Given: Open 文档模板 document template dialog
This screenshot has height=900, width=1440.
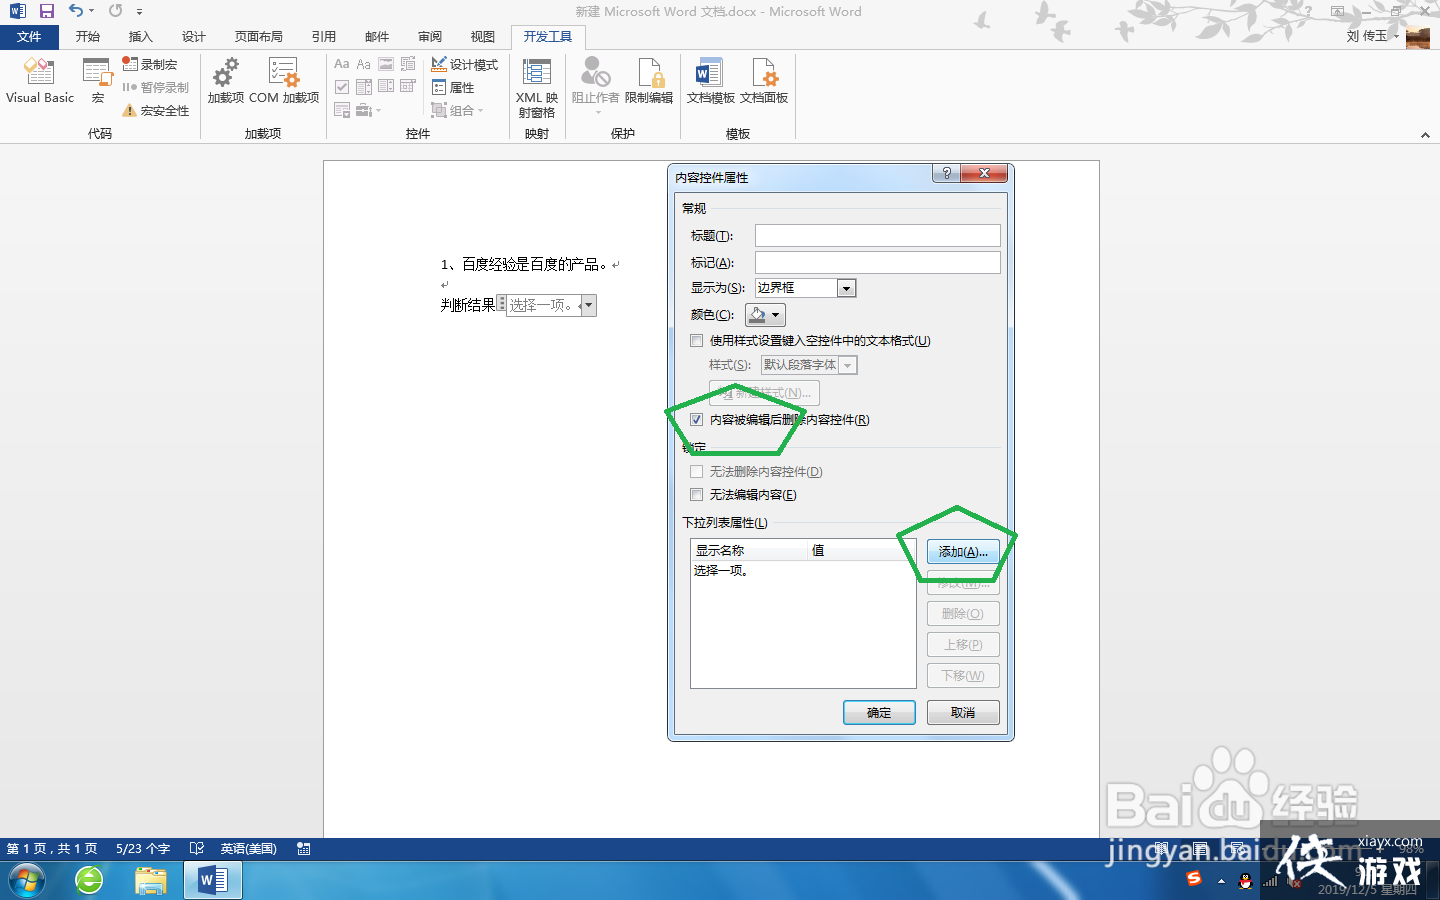Looking at the screenshot, I should pos(710,80).
